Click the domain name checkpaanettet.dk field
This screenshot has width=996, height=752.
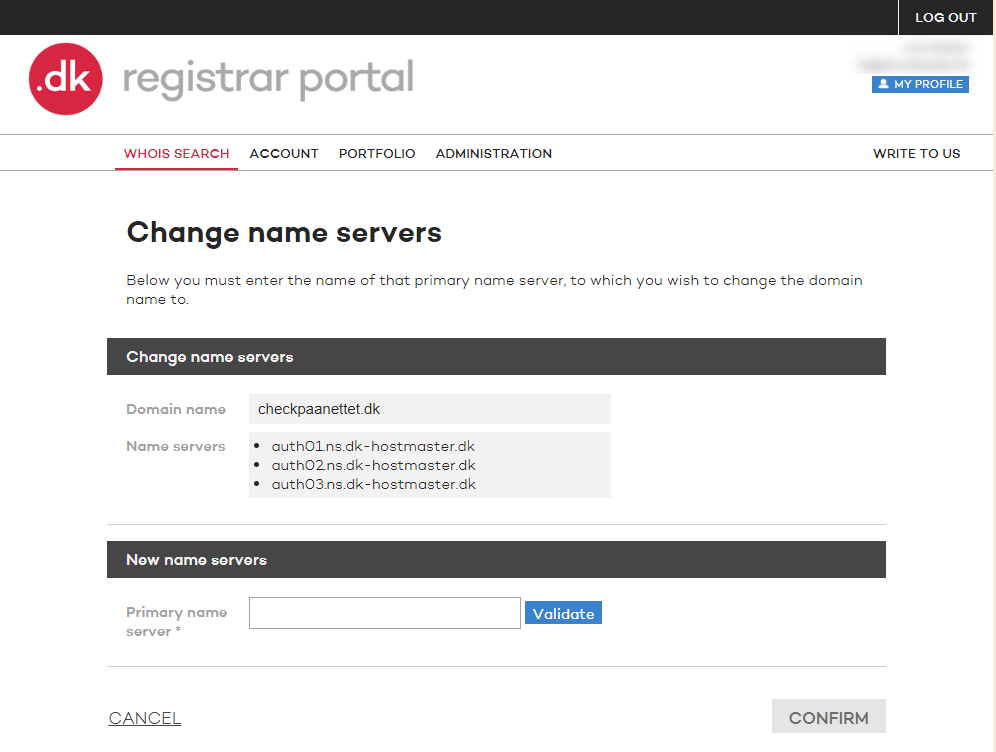pos(429,408)
